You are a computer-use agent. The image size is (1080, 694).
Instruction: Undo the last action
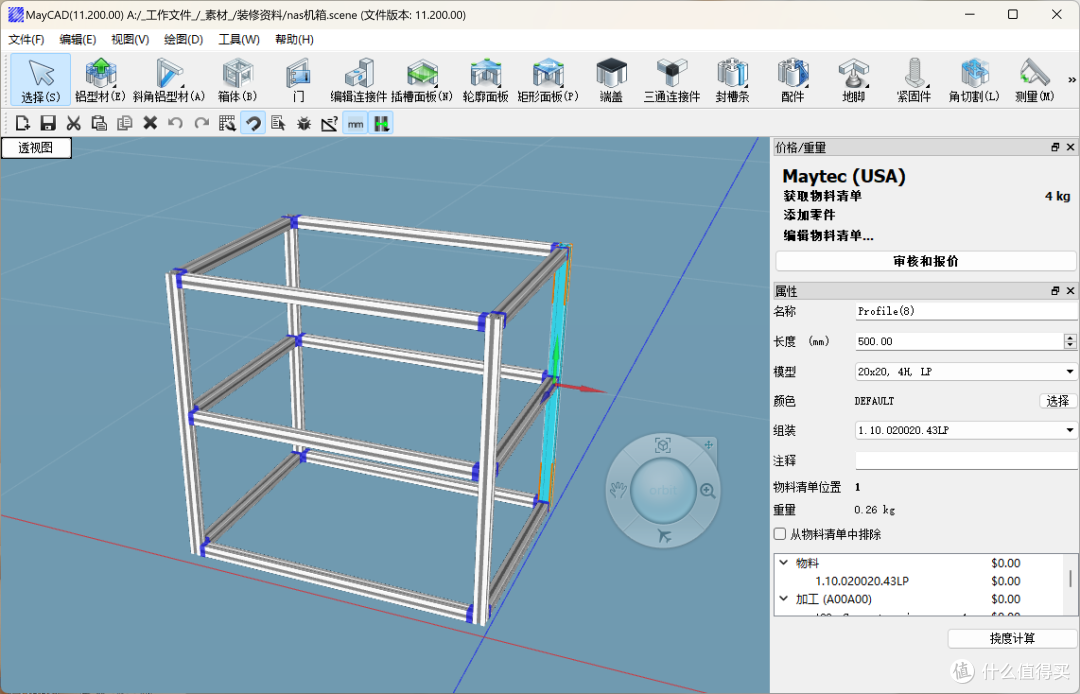coord(176,123)
